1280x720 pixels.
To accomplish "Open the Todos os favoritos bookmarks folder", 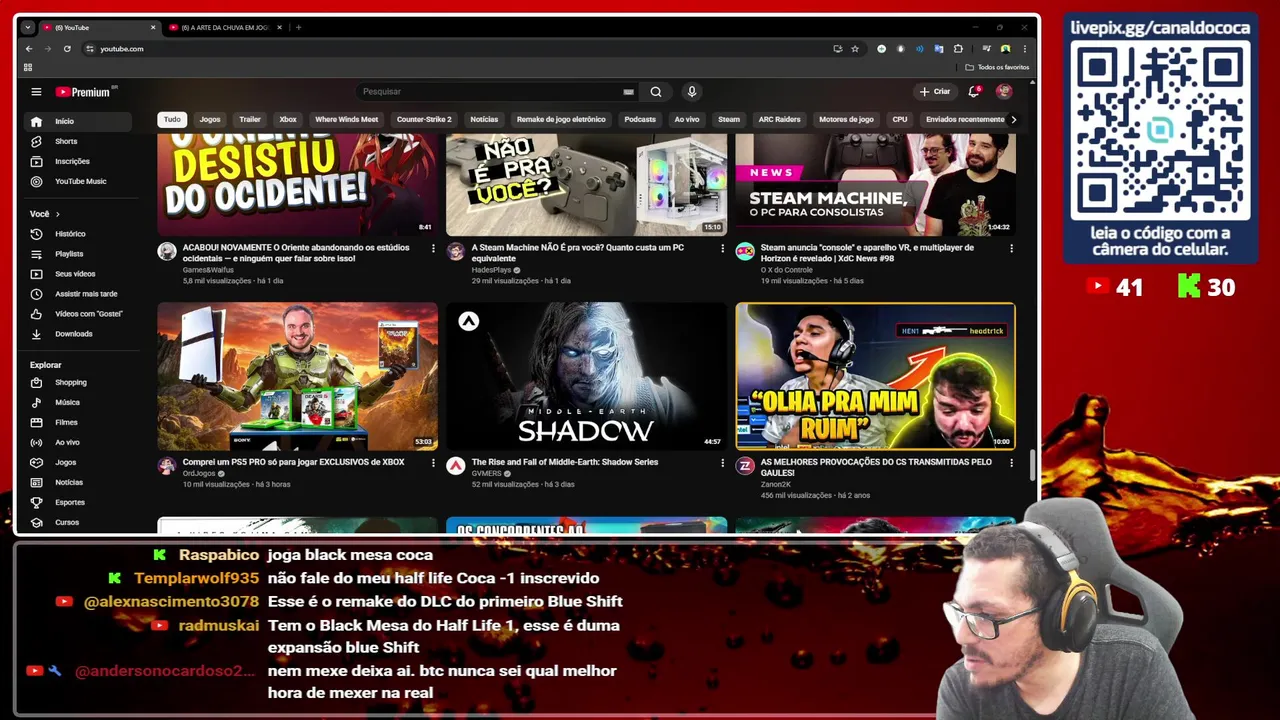I will (x=997, y=67).
